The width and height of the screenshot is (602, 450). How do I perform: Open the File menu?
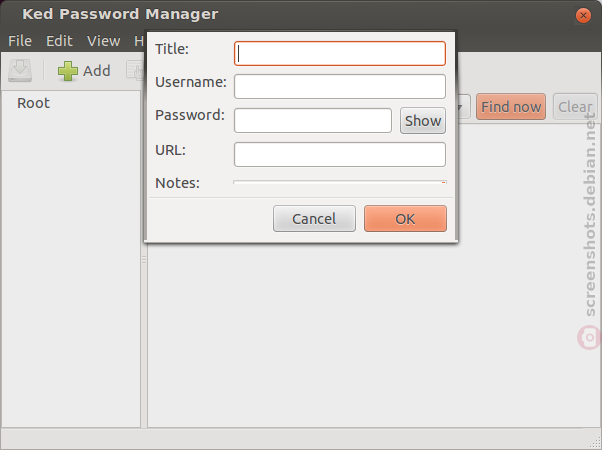pos(20,41)
